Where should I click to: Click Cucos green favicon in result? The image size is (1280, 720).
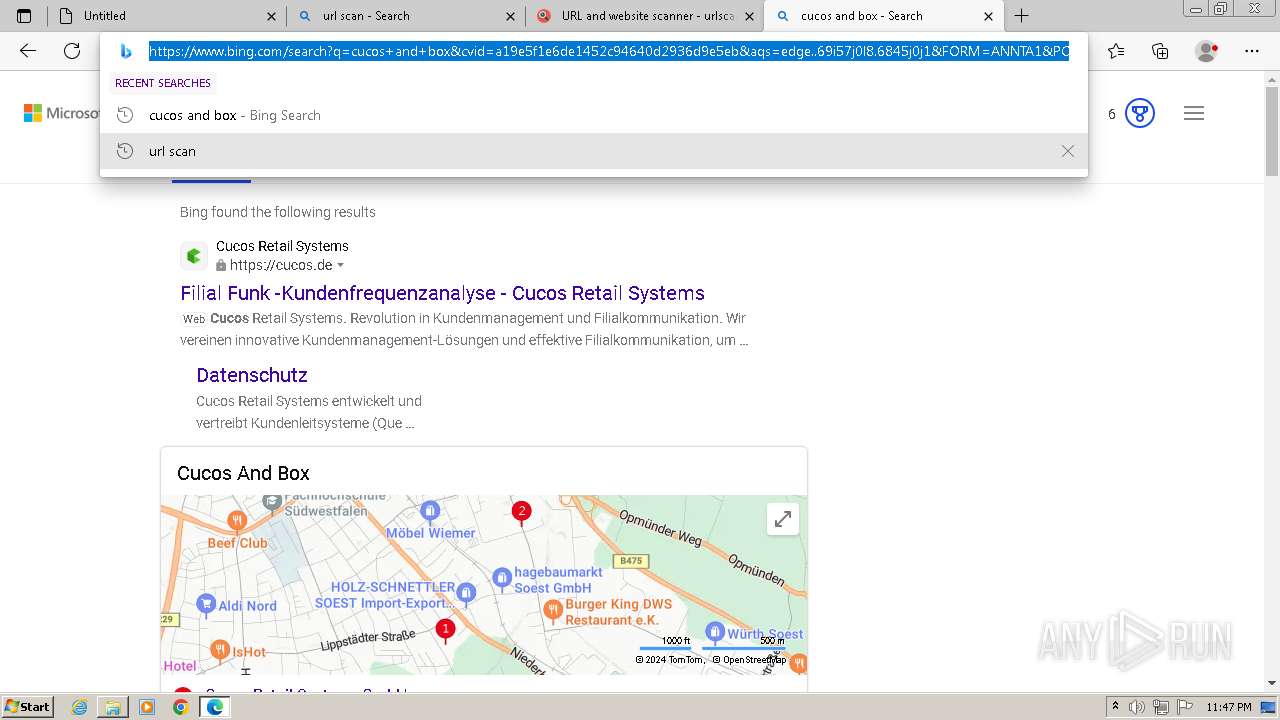click(x=194, y=255)
